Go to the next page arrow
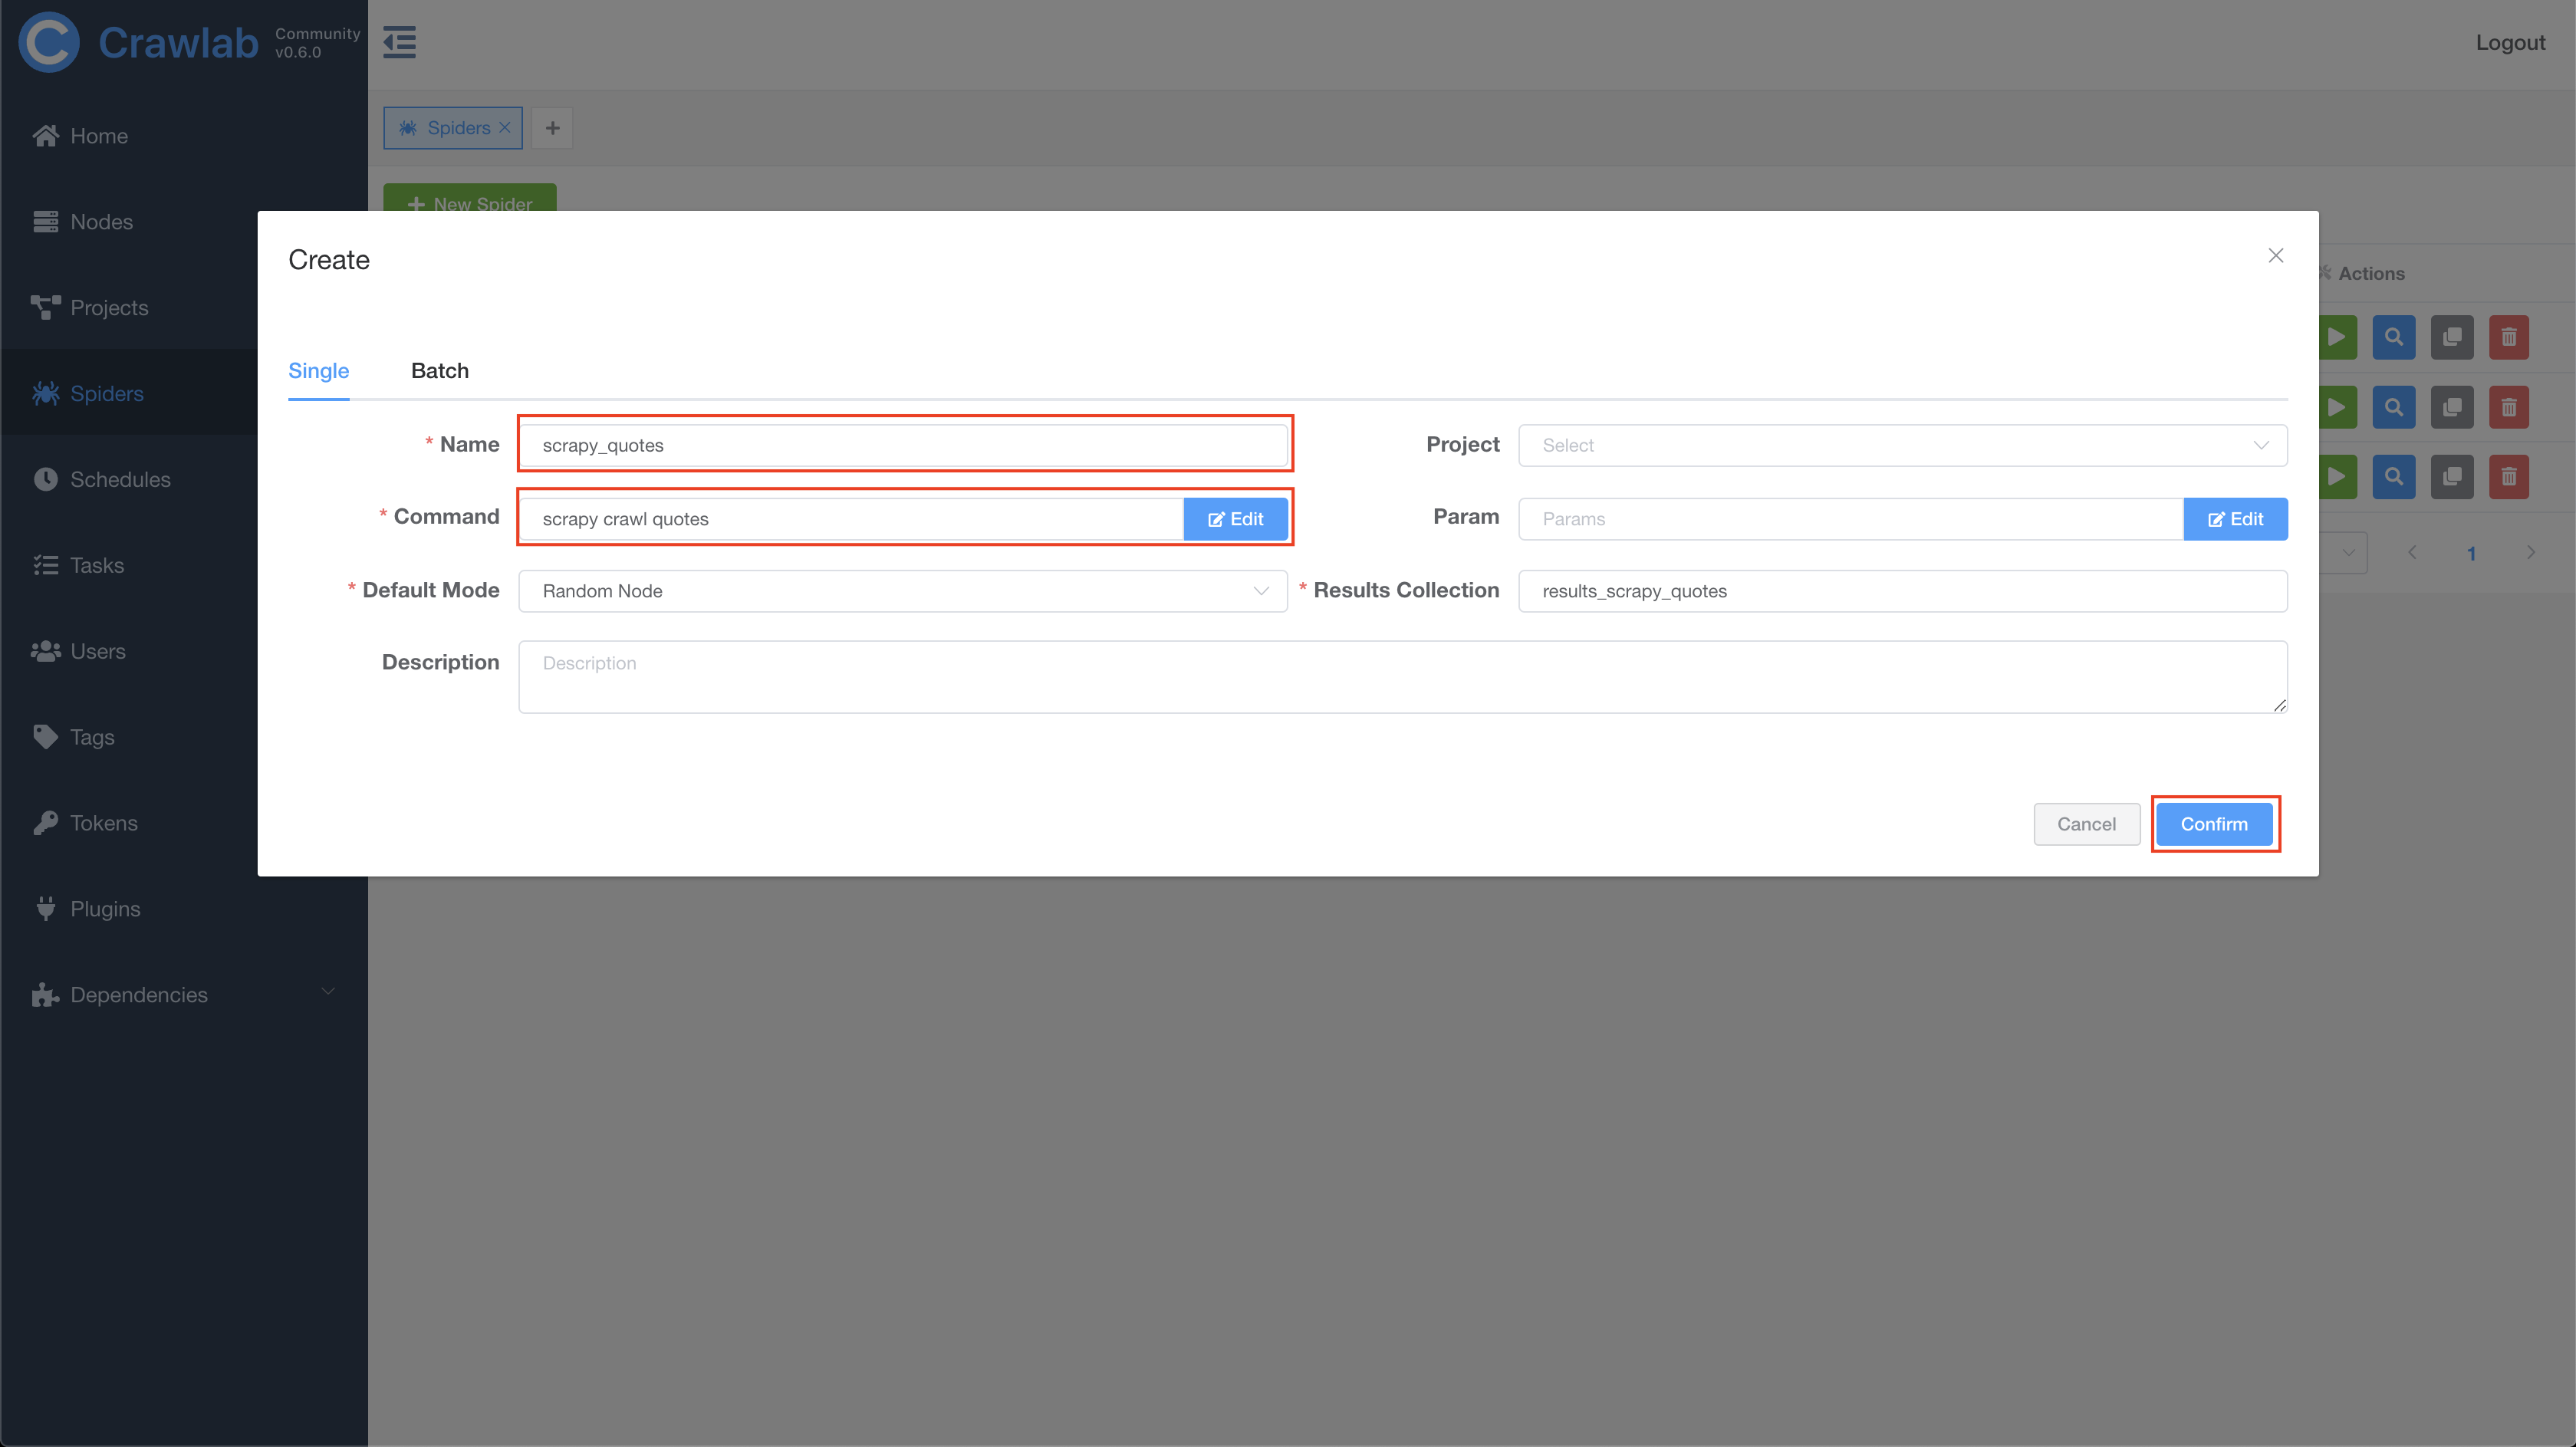This screenshot has width=2576, height=1447. 2531,553
